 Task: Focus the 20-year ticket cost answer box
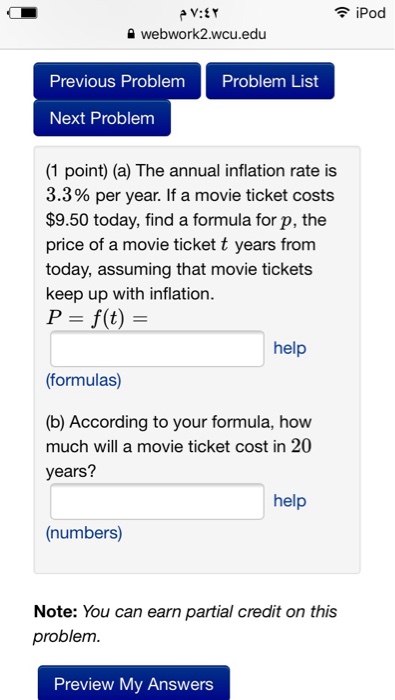pos(157,501)
